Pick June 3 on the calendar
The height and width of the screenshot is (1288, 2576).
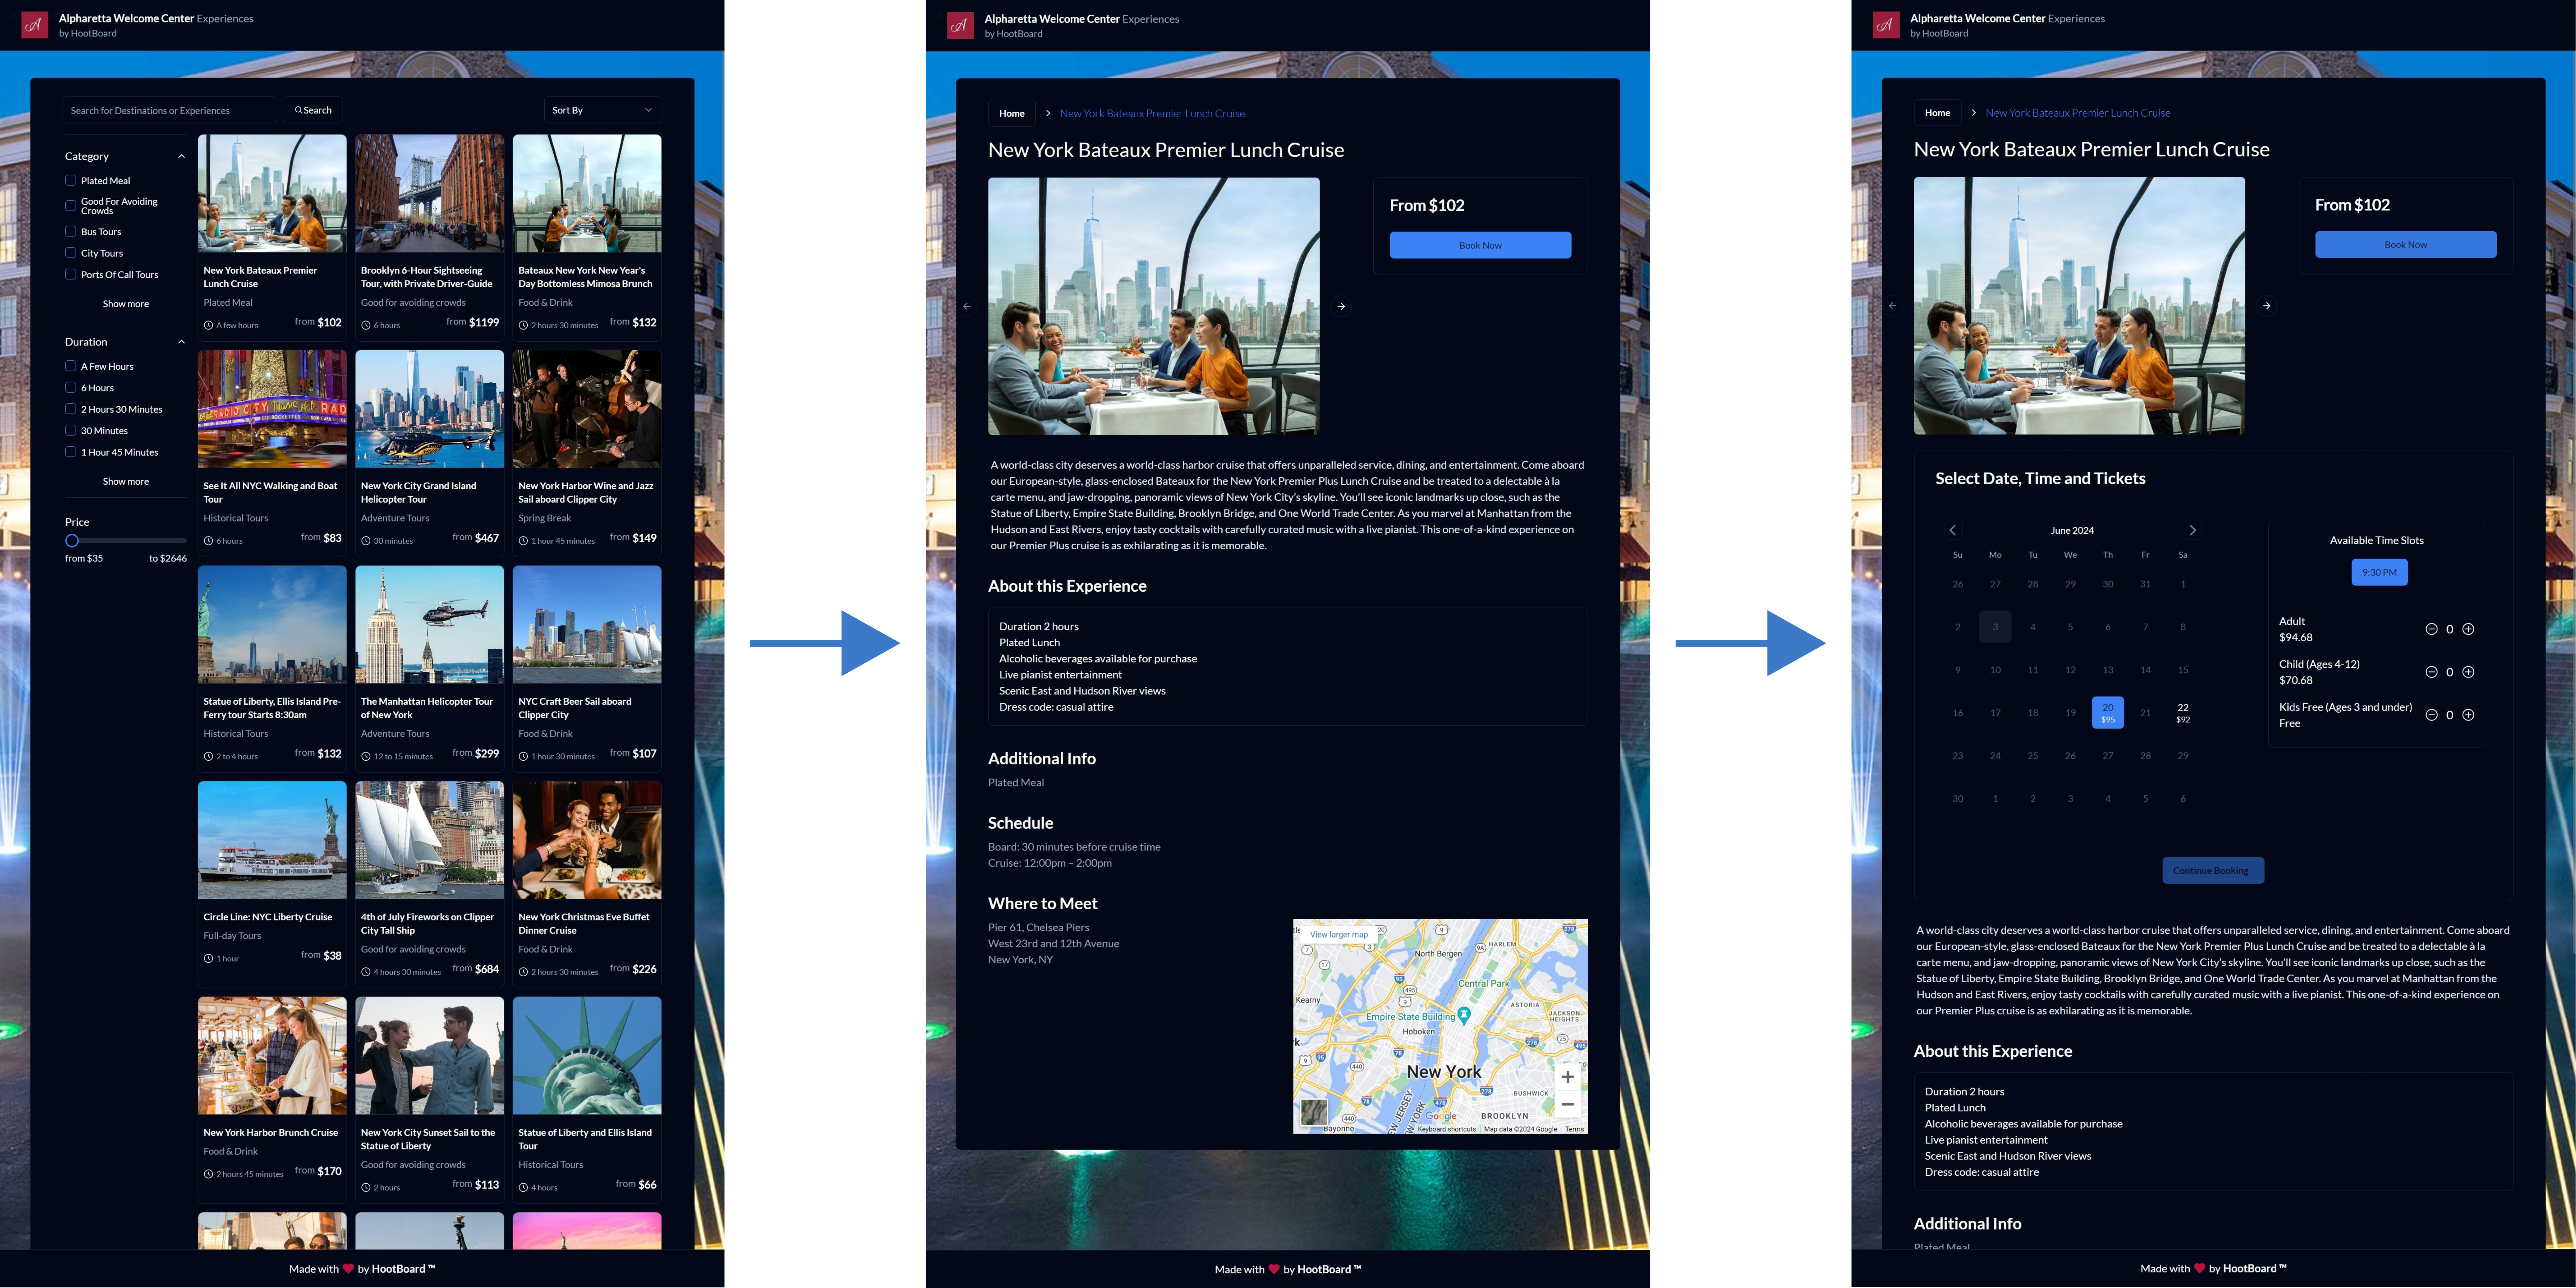(x=1995, y=627)
